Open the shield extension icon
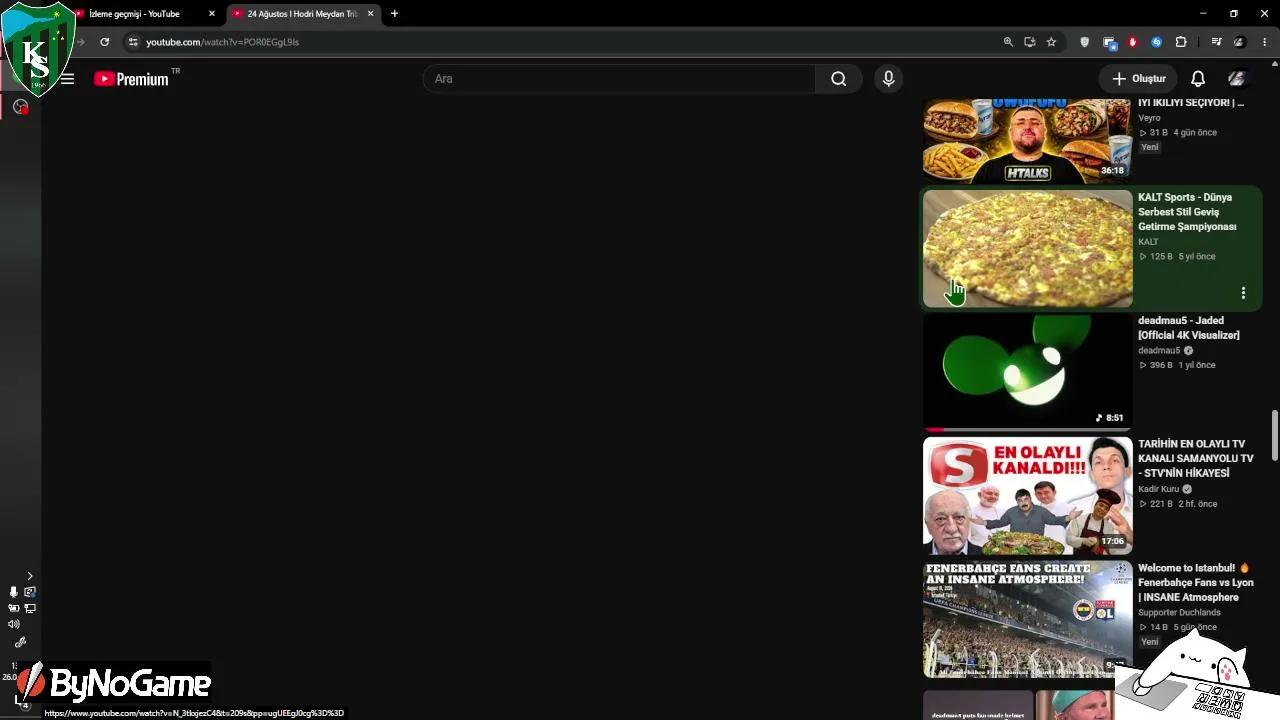The height and width of the screenshot is (720, 1280). pos(1085,42)
